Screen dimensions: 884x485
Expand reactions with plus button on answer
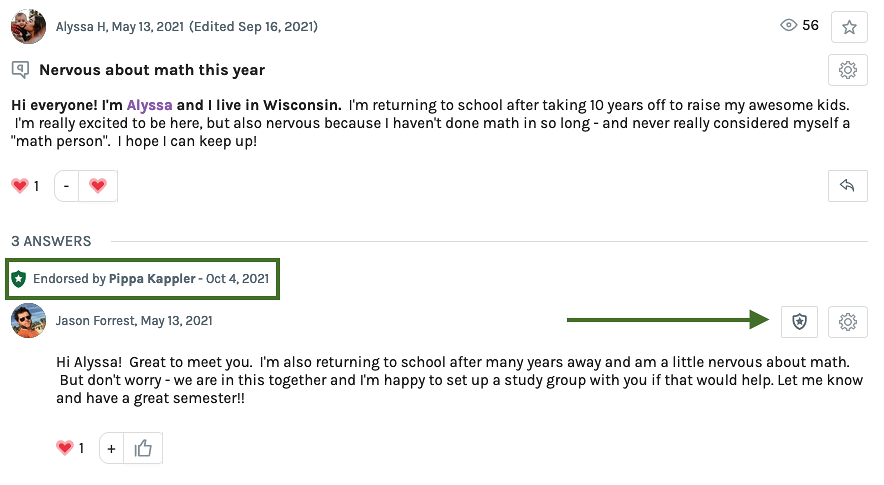point(111,448)
